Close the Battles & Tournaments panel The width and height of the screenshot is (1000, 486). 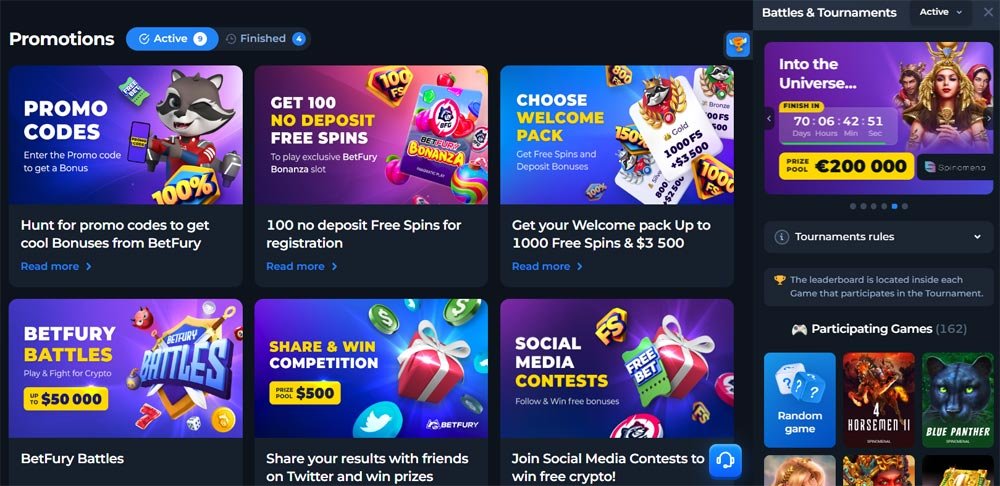coord(988,12)
